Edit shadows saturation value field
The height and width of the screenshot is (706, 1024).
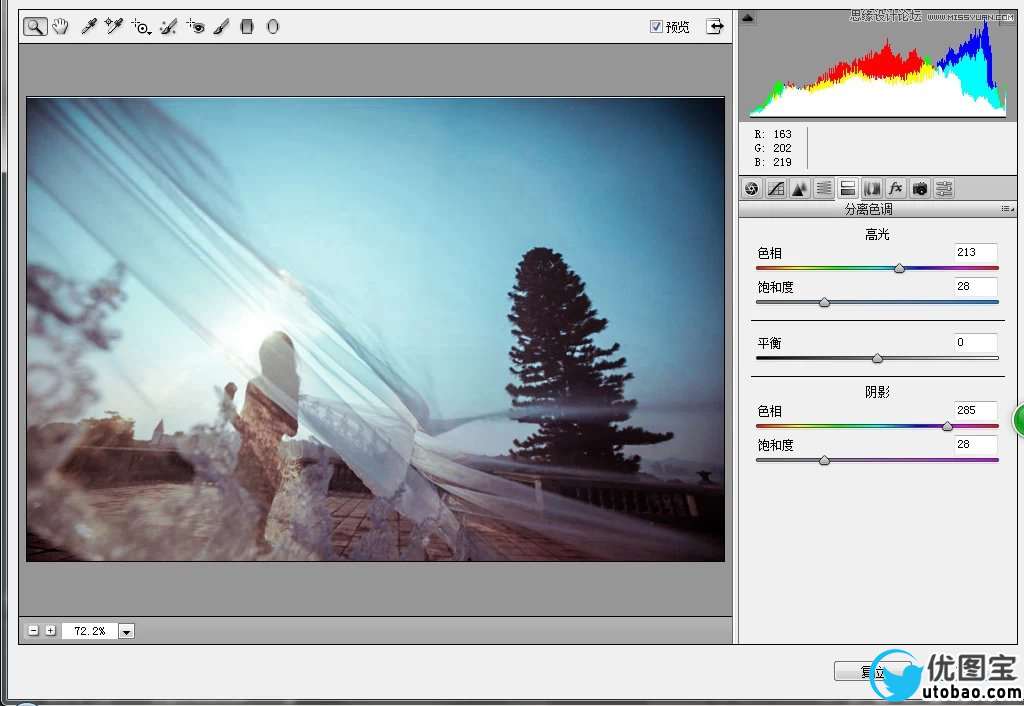[976, 444]
